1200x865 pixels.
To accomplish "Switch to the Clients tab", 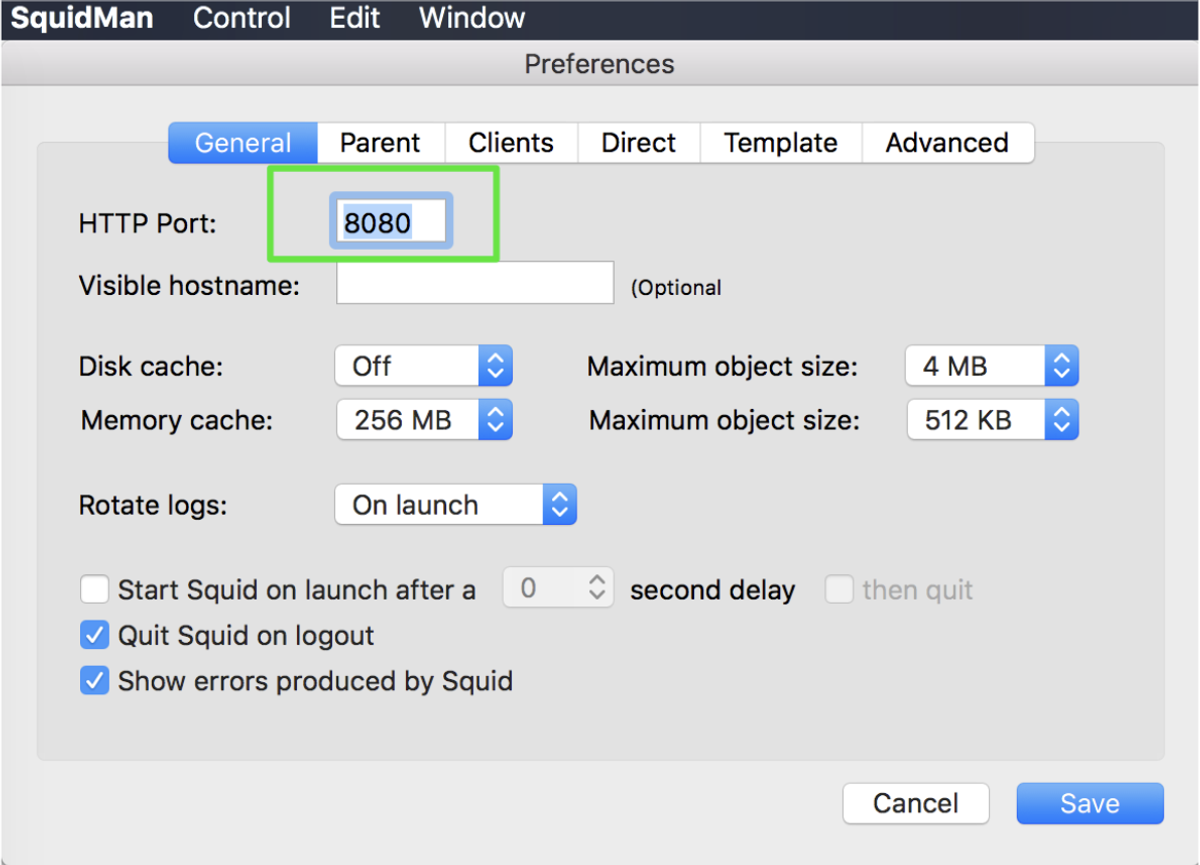I will 511,143.
